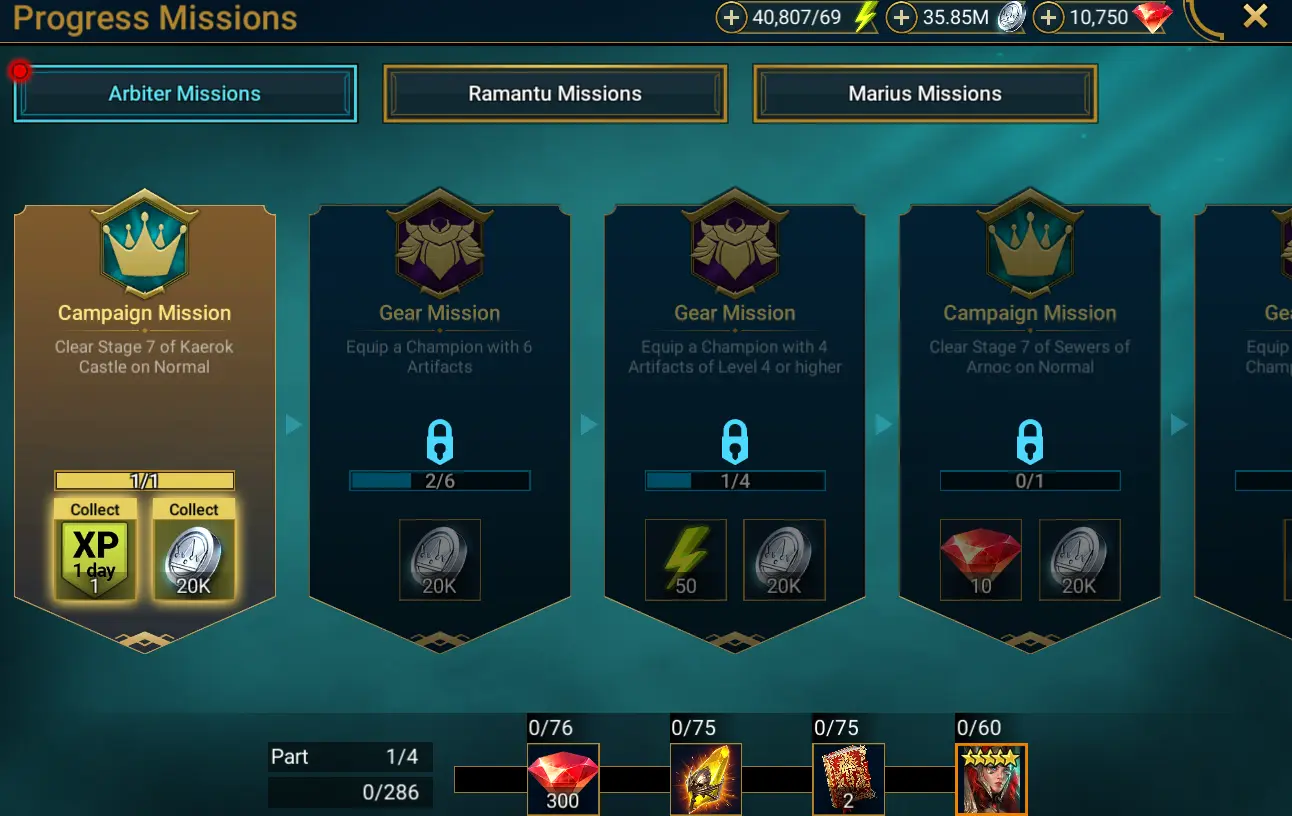Tap the two skill tomes milestone reward
Image resolution: width=1292 pixels, height=816 pixels.
point(848,779)
